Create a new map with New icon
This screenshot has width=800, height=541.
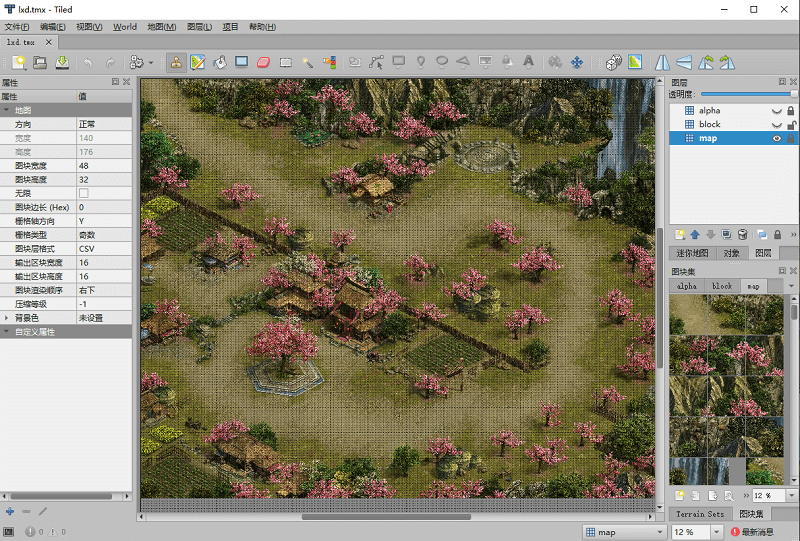point(19,62)
